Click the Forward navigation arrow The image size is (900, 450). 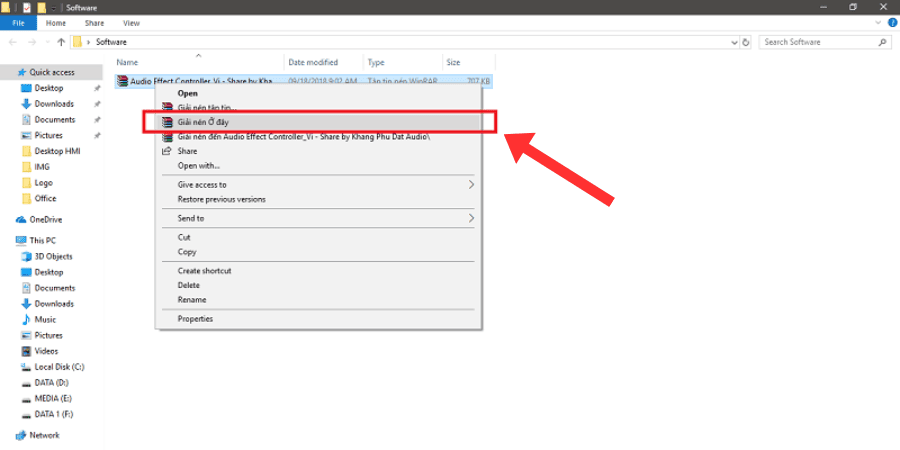point(32,42)
